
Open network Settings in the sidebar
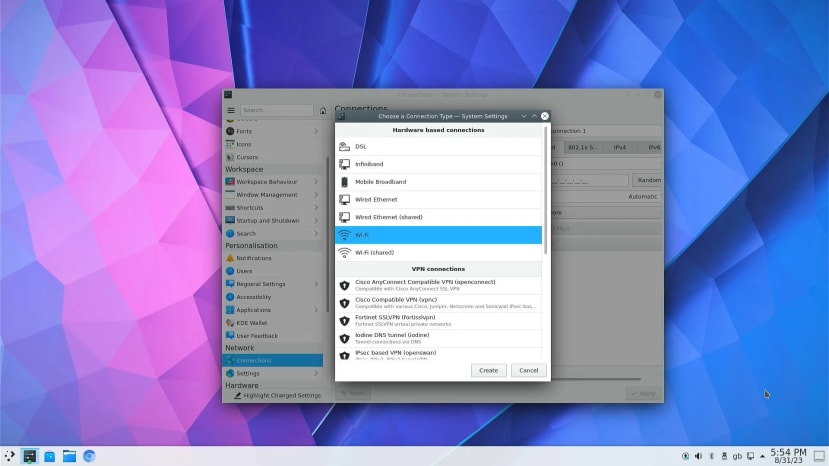pyautogui.click(x=273, y=373)
